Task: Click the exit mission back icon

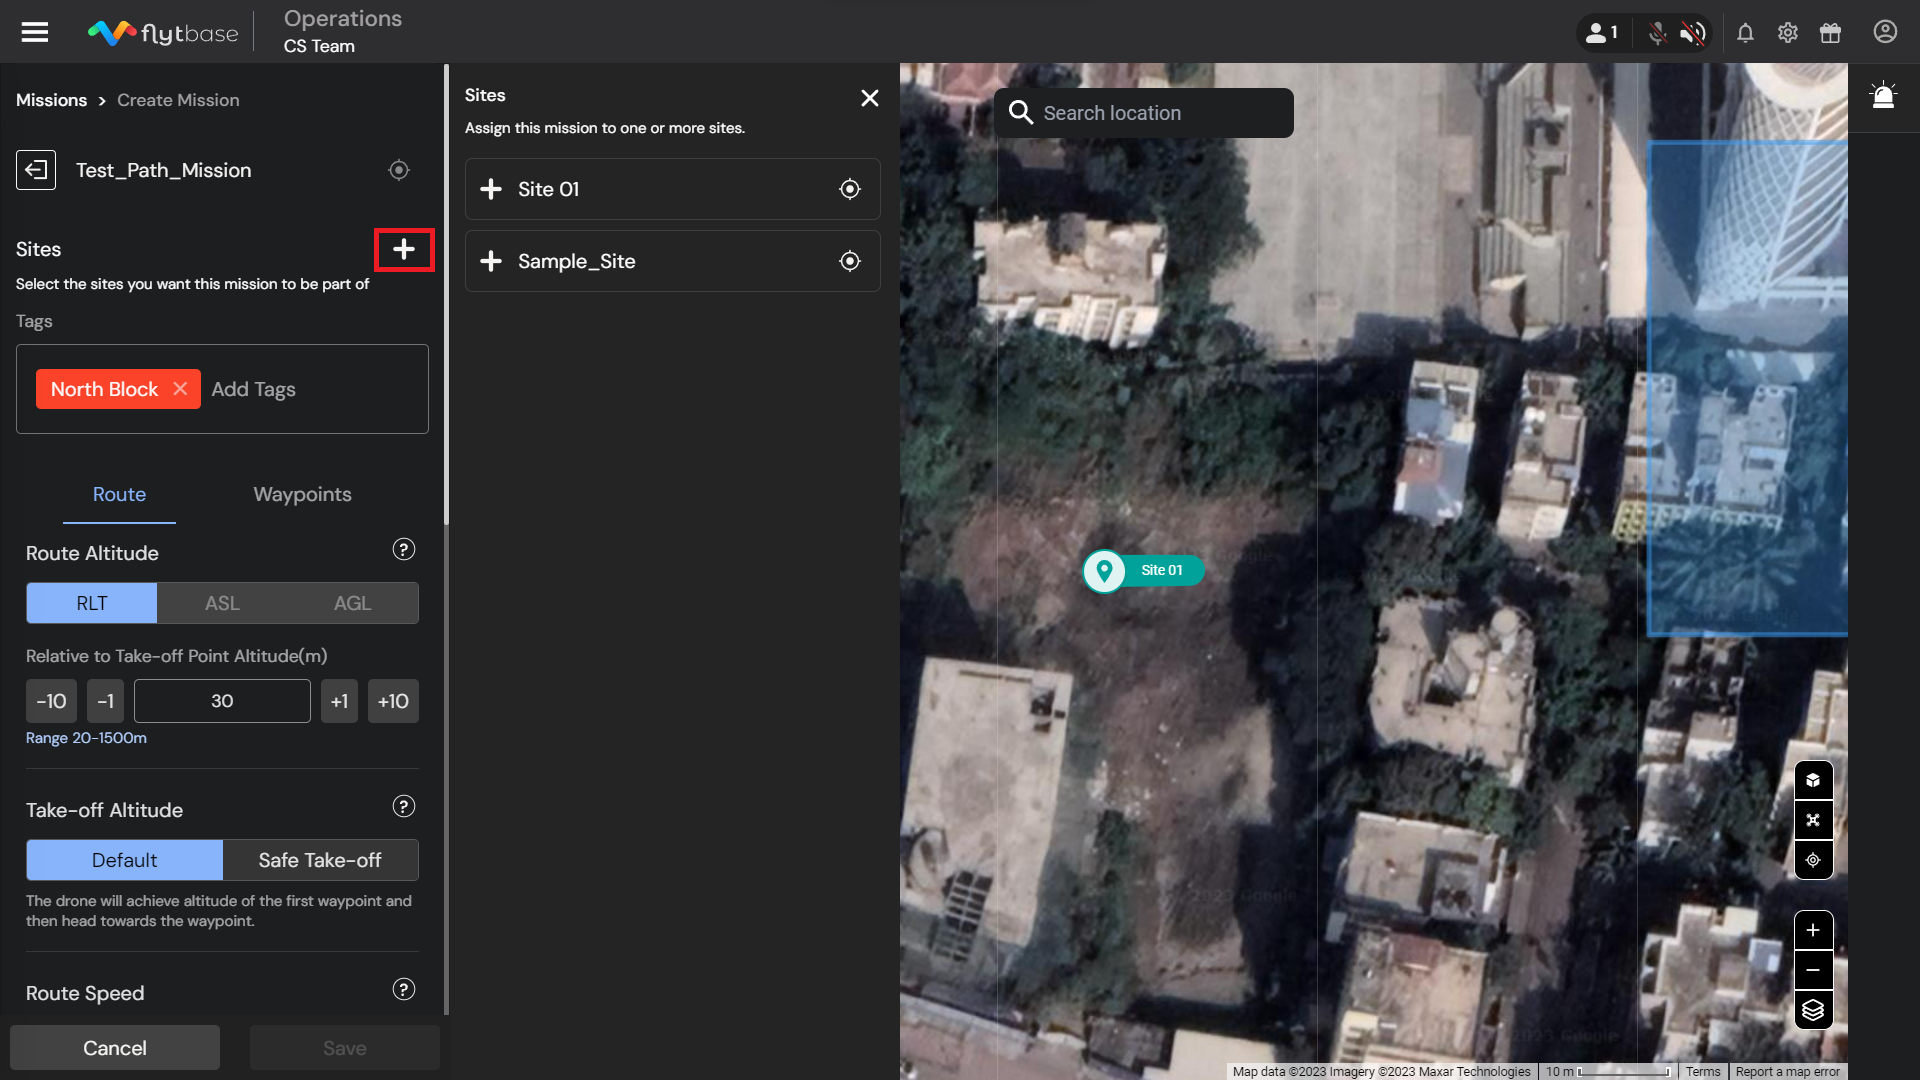Action: [36, 170]
